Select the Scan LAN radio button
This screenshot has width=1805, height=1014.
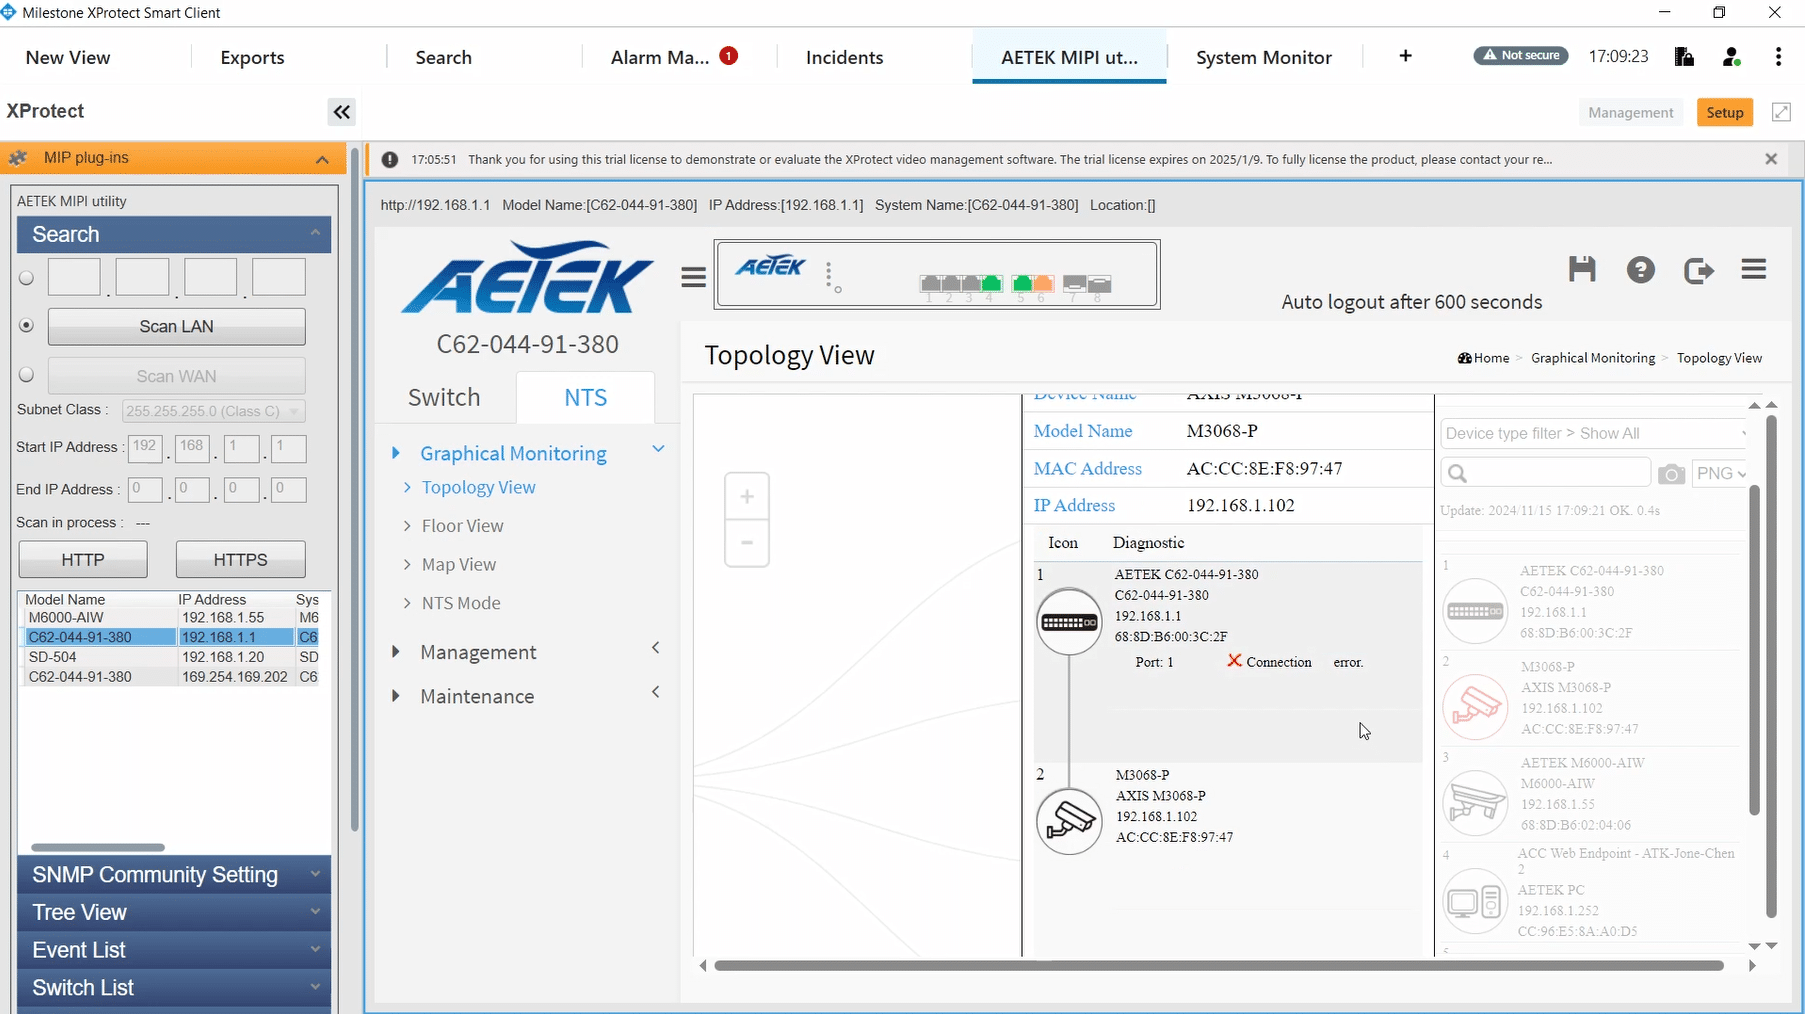pyautogui.click(x=26, y=326)
